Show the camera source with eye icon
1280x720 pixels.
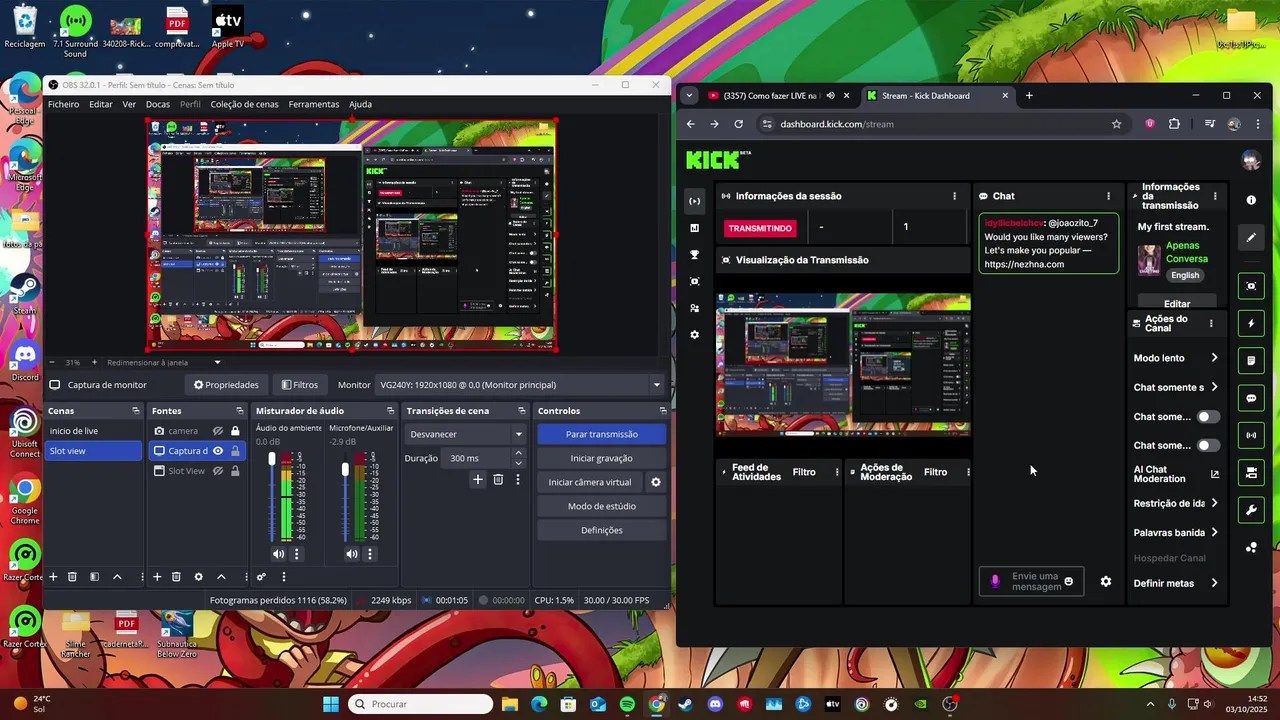click(218, 431)
